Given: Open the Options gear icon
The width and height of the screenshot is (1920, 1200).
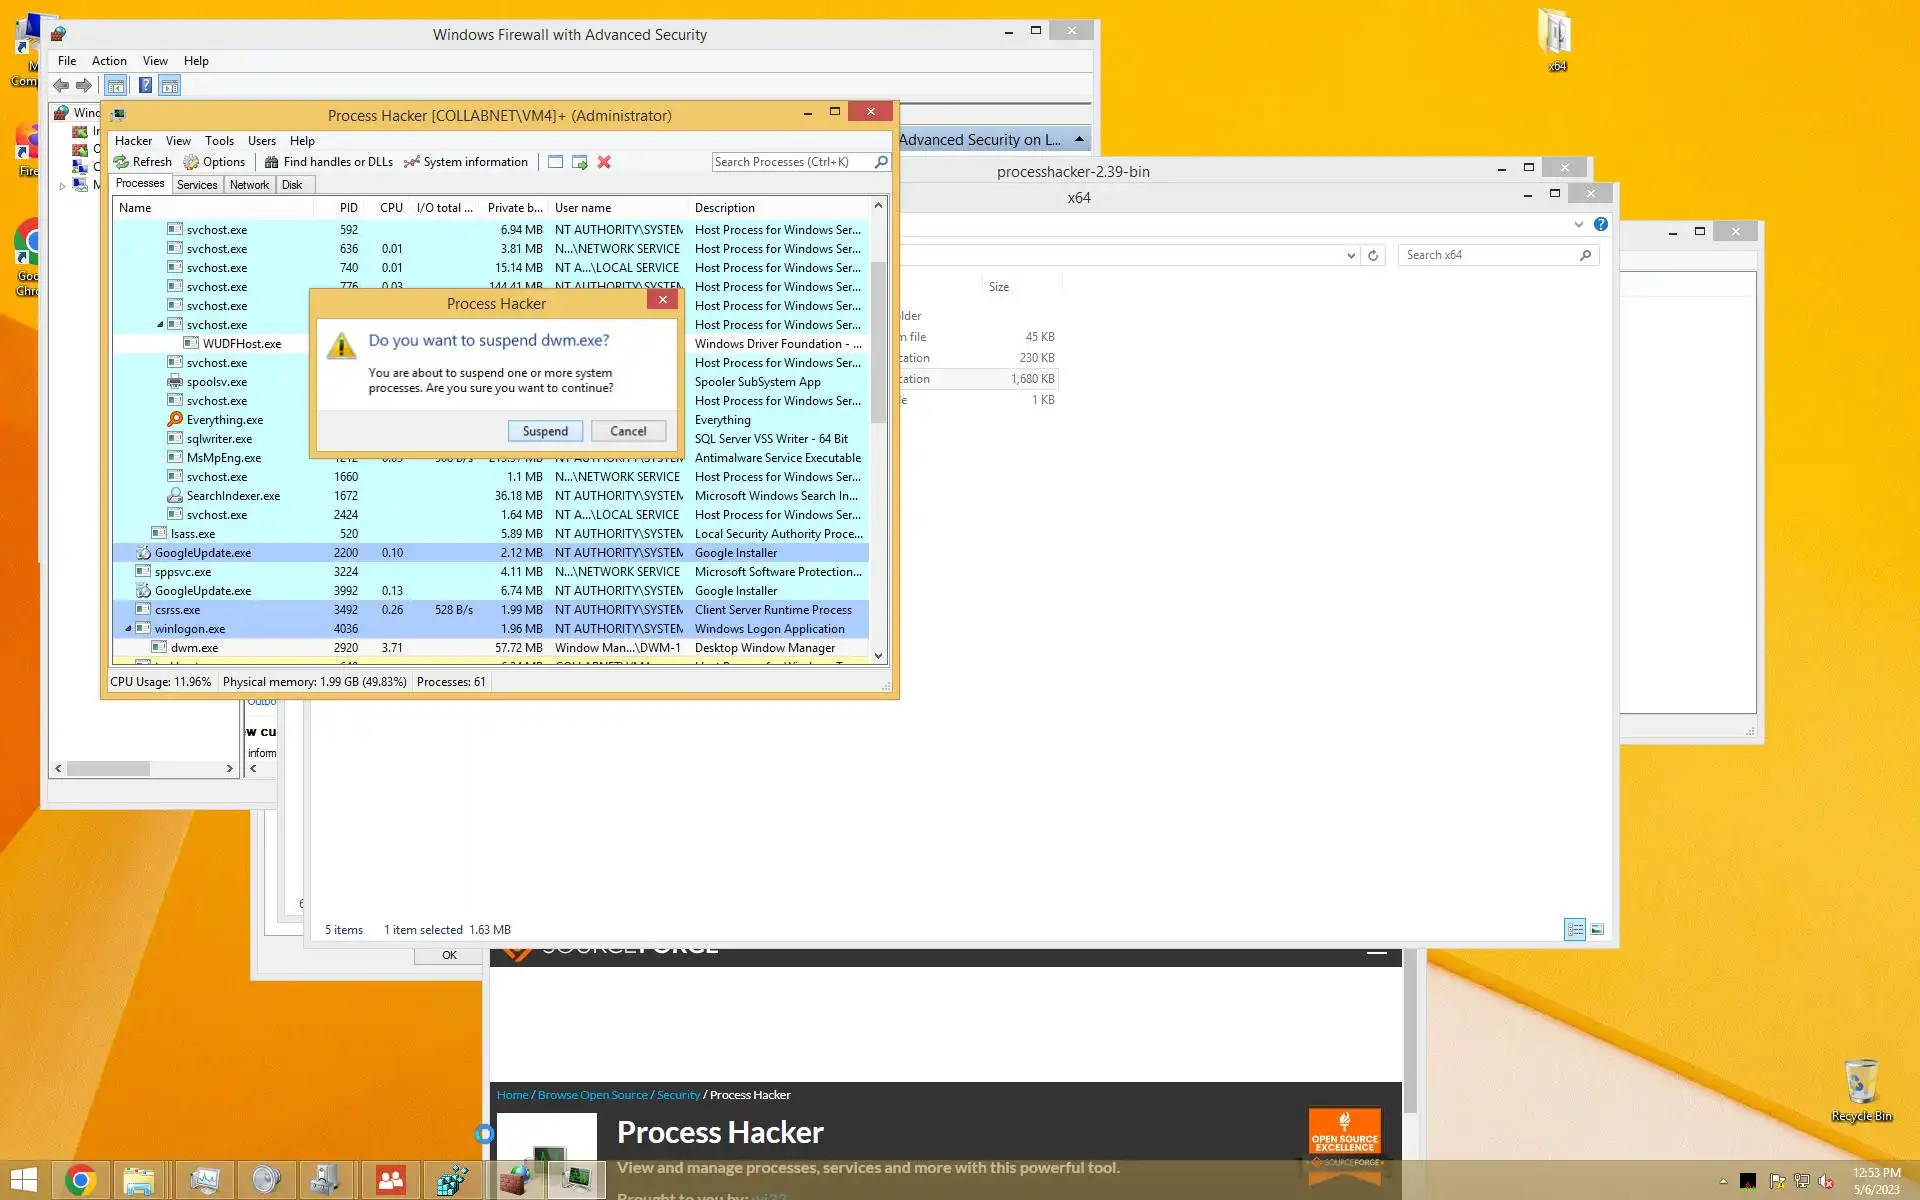Looking at the screenshot, I should (192, 162).
